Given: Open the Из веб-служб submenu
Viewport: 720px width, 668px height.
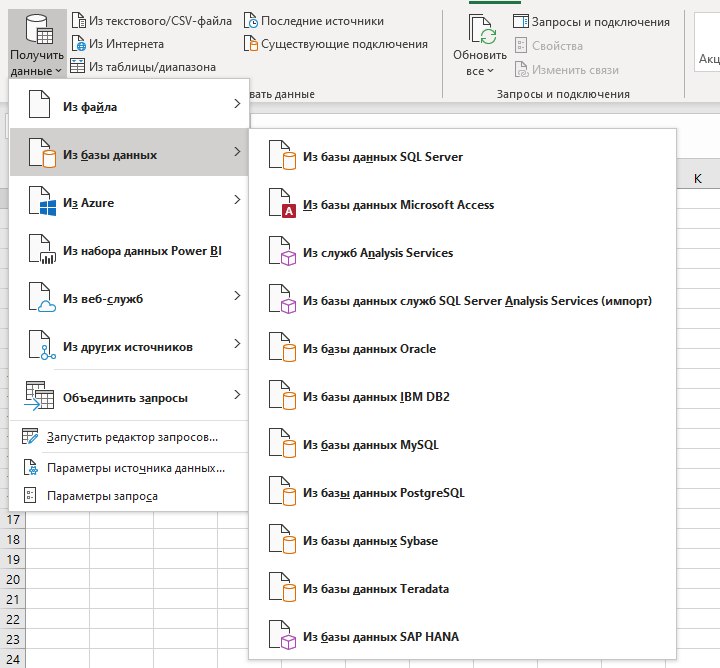Looking at the screenshot, I should [129, 297].
